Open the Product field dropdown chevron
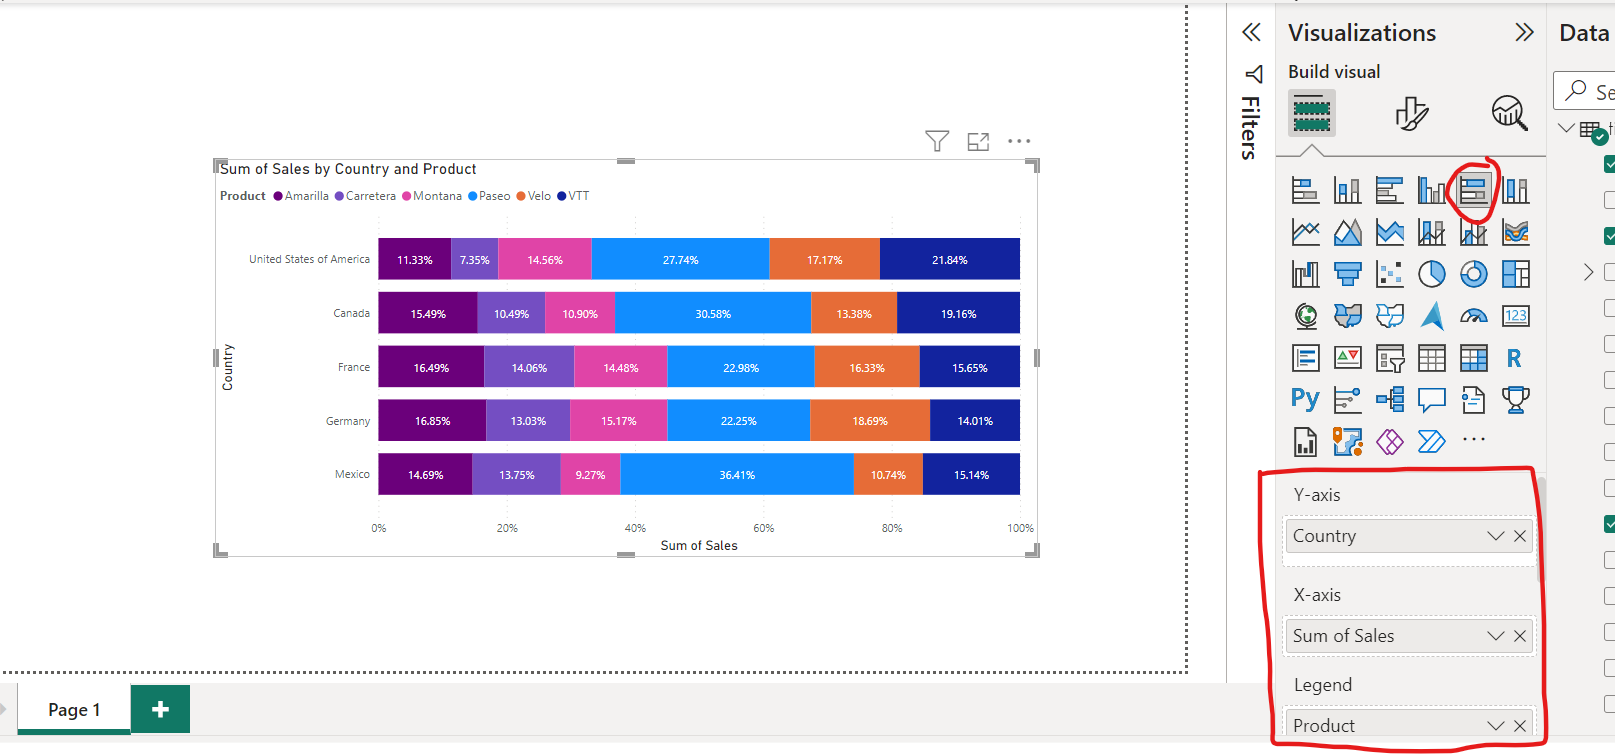The width and height of the screenshot is (1615, 755). pos(1496,726)
